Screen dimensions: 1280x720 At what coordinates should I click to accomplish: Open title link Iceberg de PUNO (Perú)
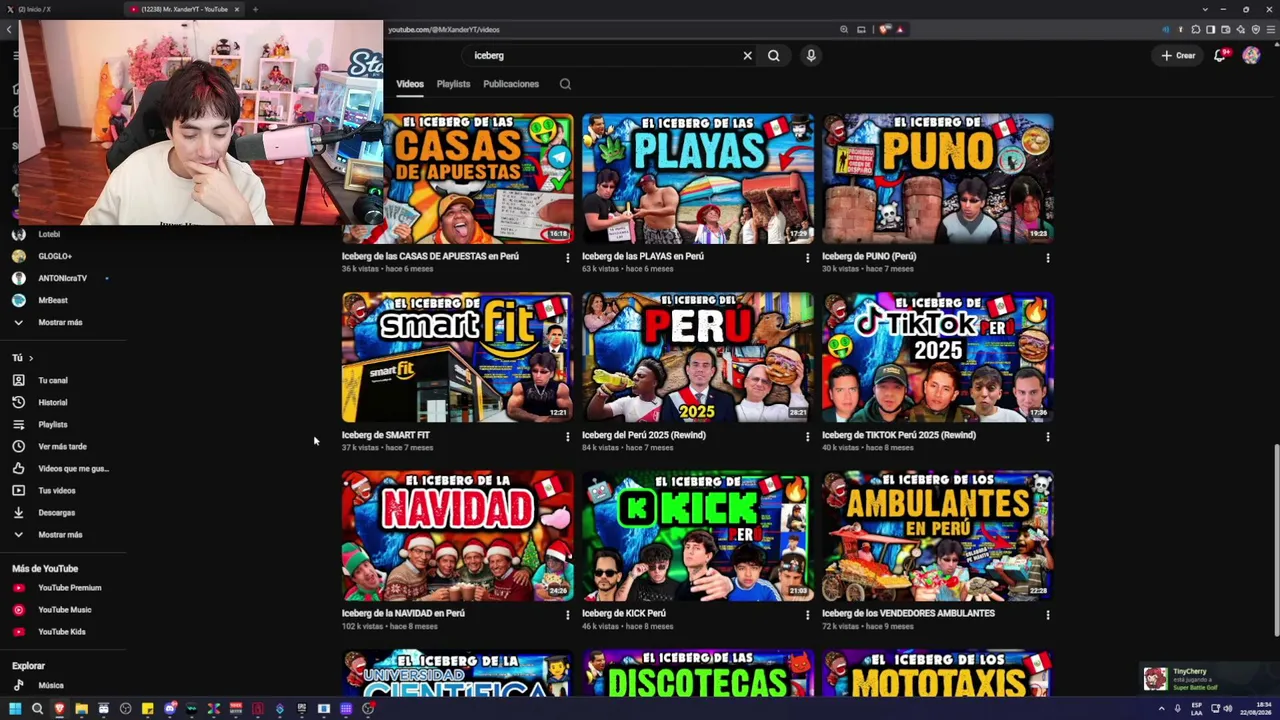[x=869, y=256]
